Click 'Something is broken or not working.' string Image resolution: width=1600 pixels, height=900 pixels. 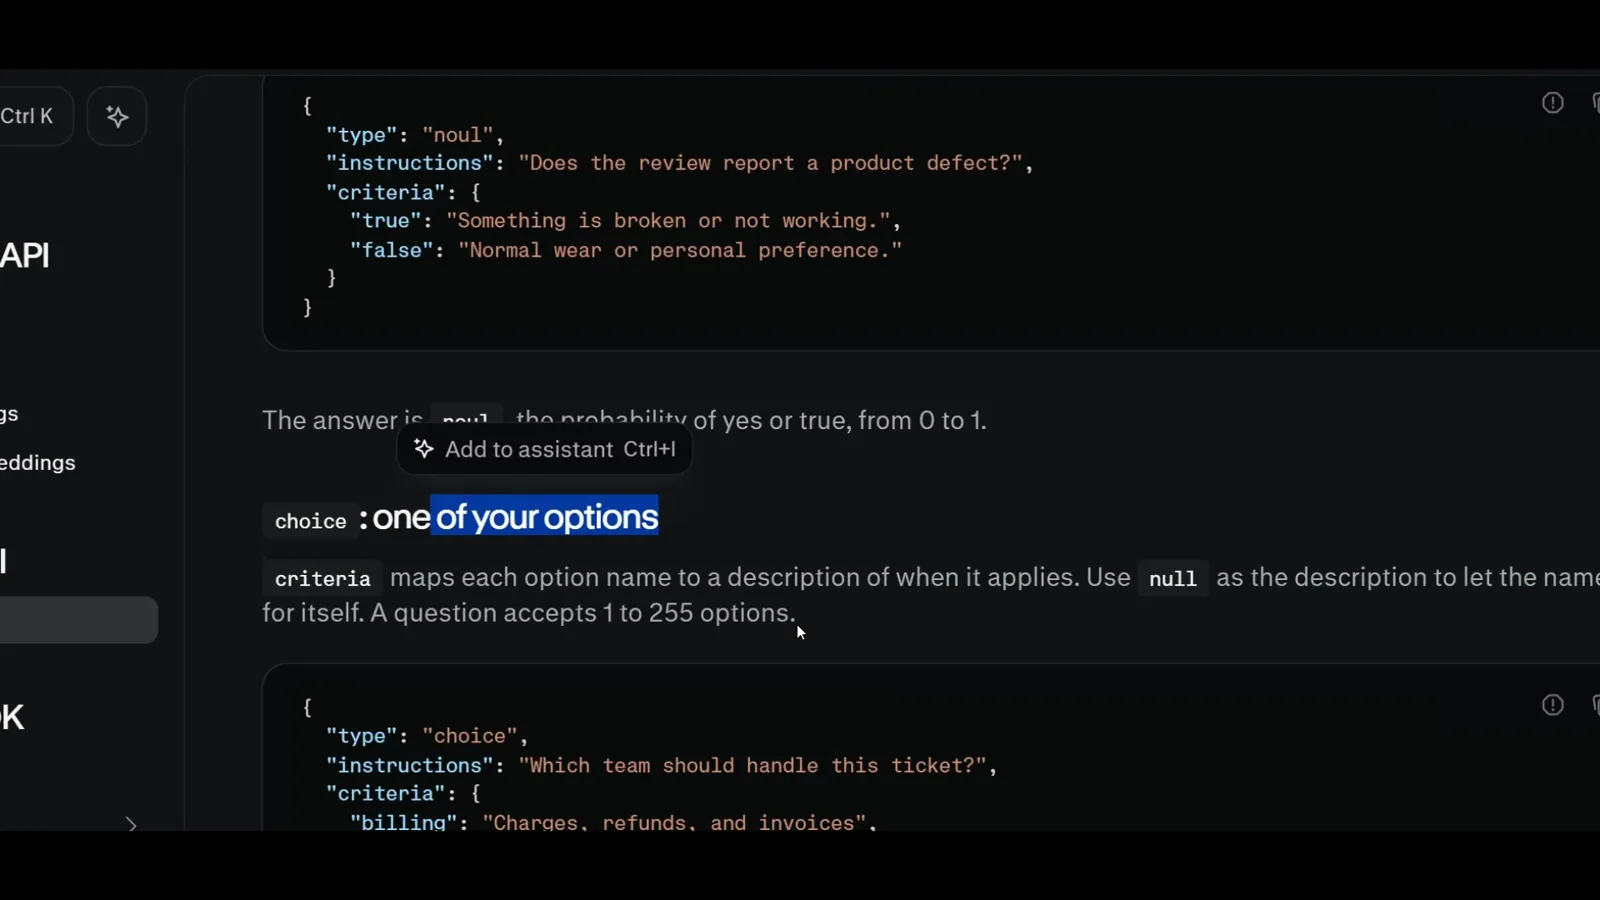(x=667, y=221)
